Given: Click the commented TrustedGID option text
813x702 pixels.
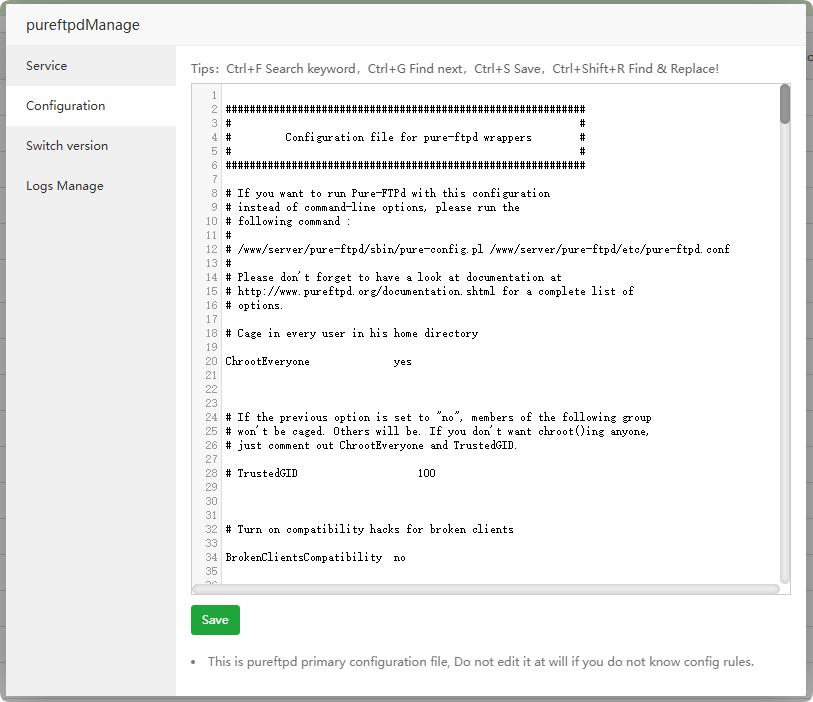Looking at the screenshot, I should click(x=267, y=473).
